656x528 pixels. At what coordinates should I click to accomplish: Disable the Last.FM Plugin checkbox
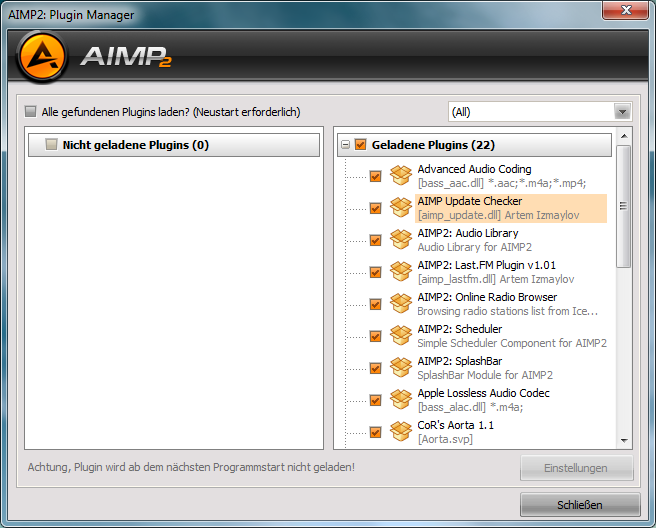click(x=375, y=272)
